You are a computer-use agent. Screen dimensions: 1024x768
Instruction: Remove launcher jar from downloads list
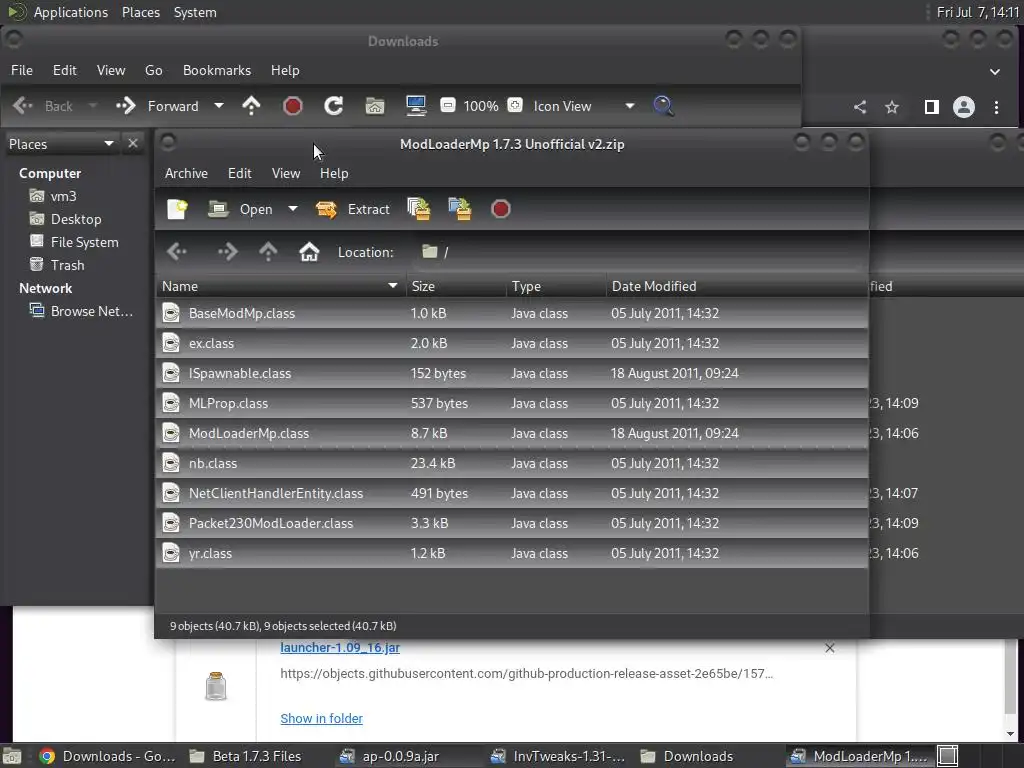pos(829,648)
